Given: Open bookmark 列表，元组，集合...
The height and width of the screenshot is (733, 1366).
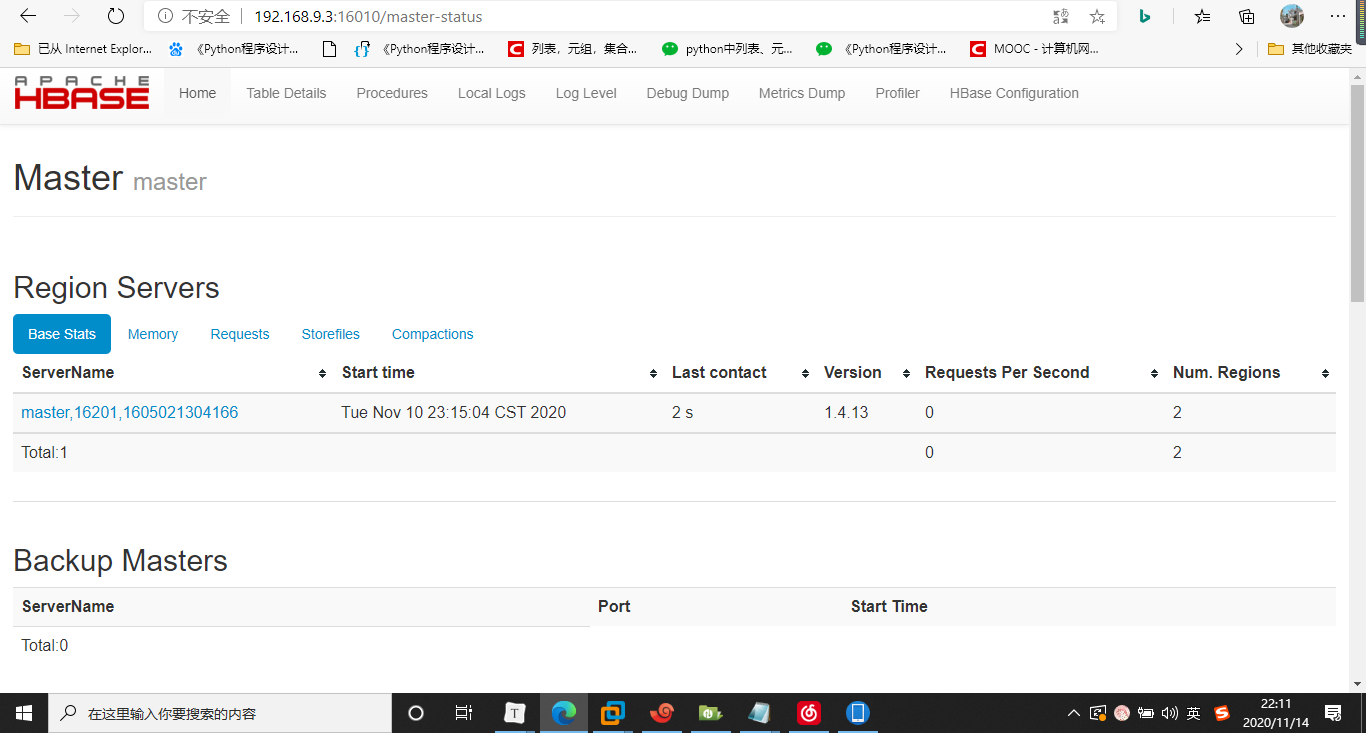Looking at the screenshot, I should [x=573, y=48].
